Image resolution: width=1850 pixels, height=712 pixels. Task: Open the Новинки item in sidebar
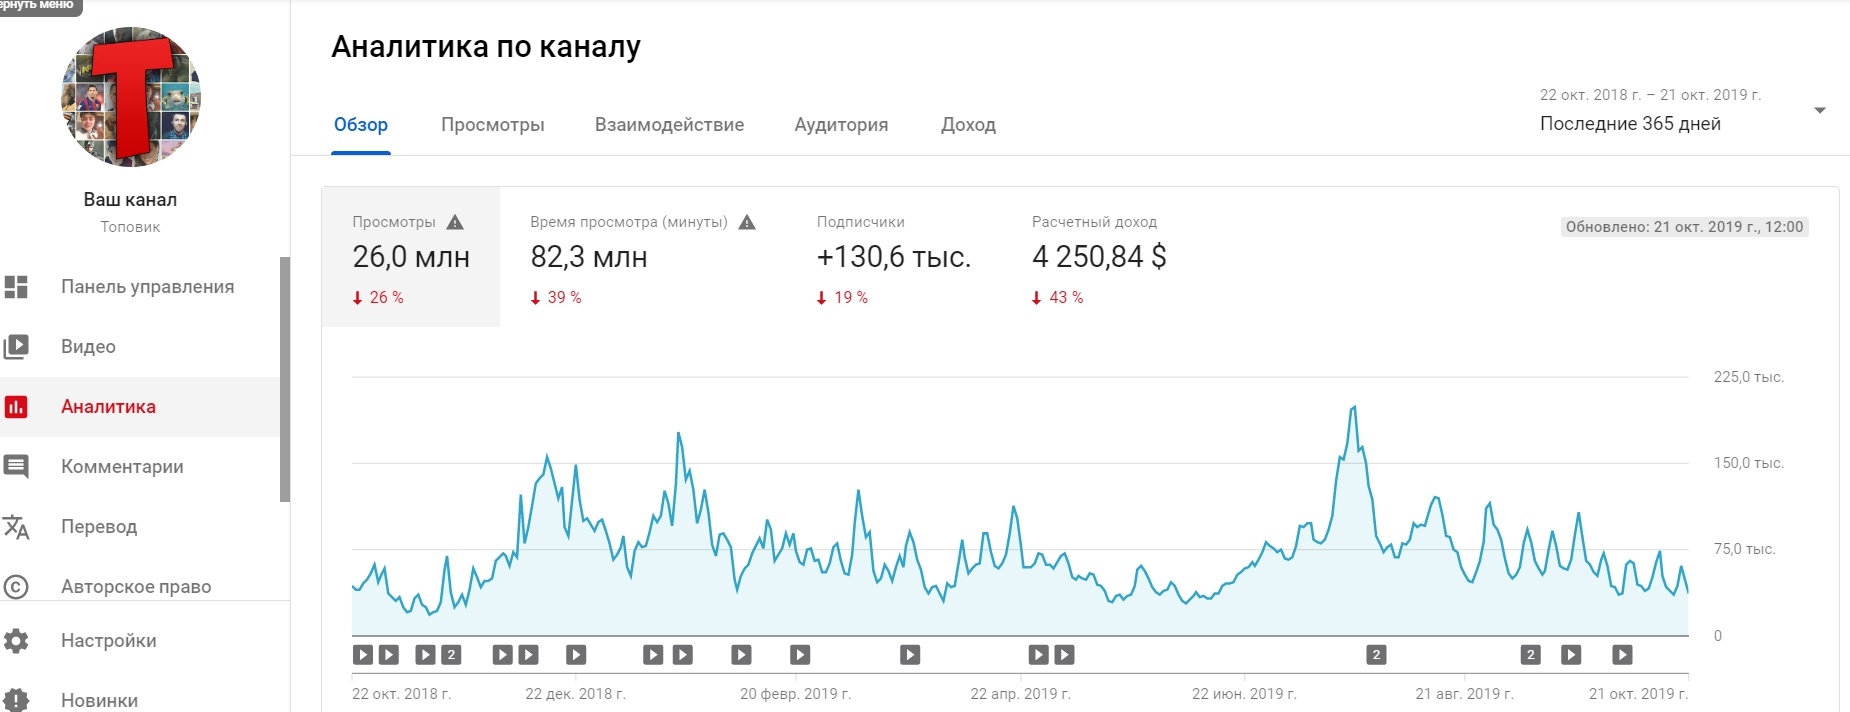pos(99,700)
